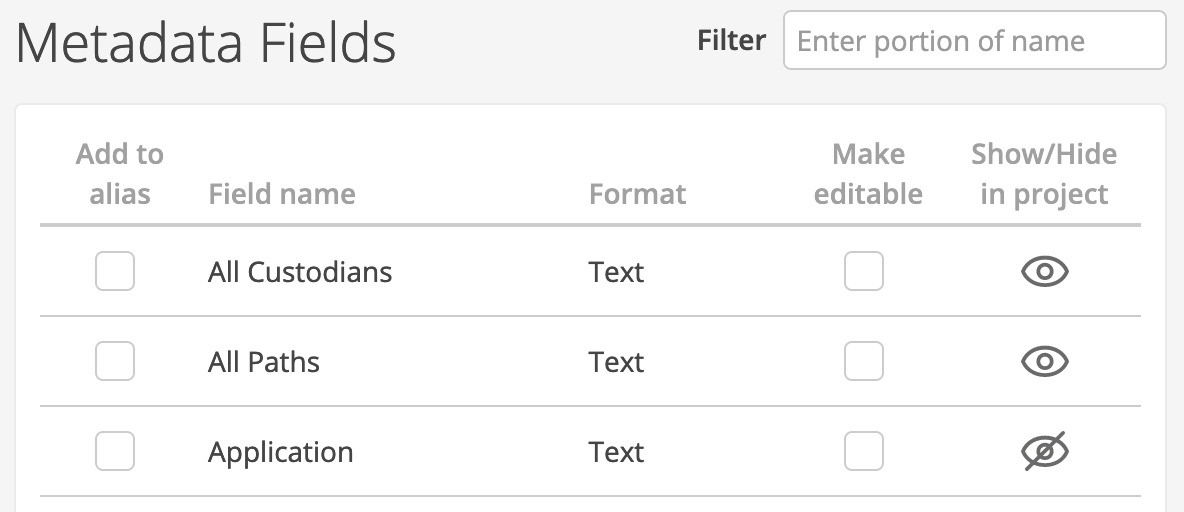Check Add to alias for All Custodians

[115, 271]
